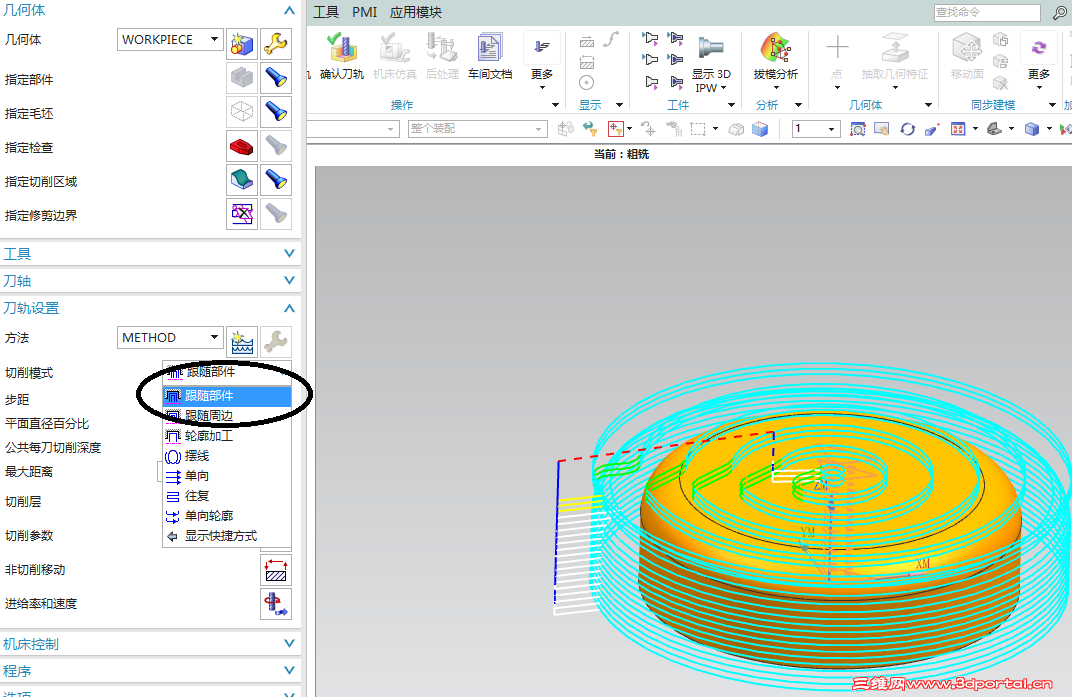Click flashlight display icon beside 指定毛坯

276,112
